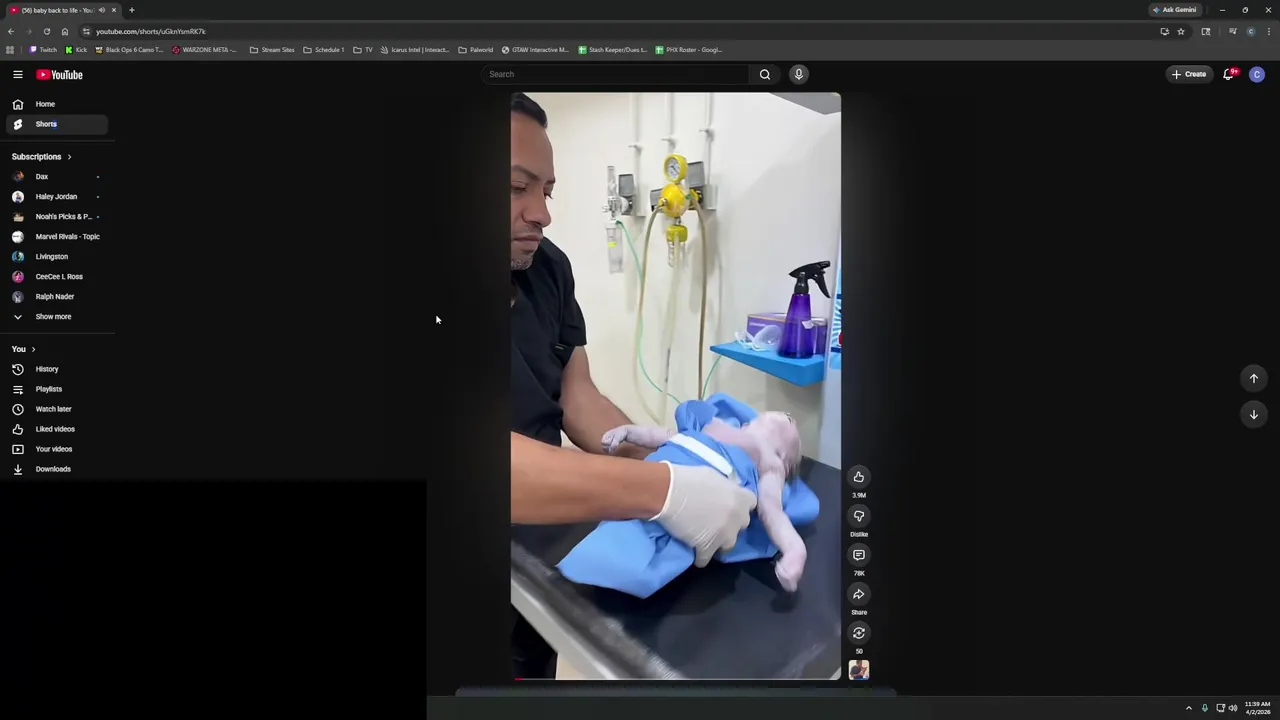
Task: Seek on the Short's red progress bar
Action: (676, 679)
